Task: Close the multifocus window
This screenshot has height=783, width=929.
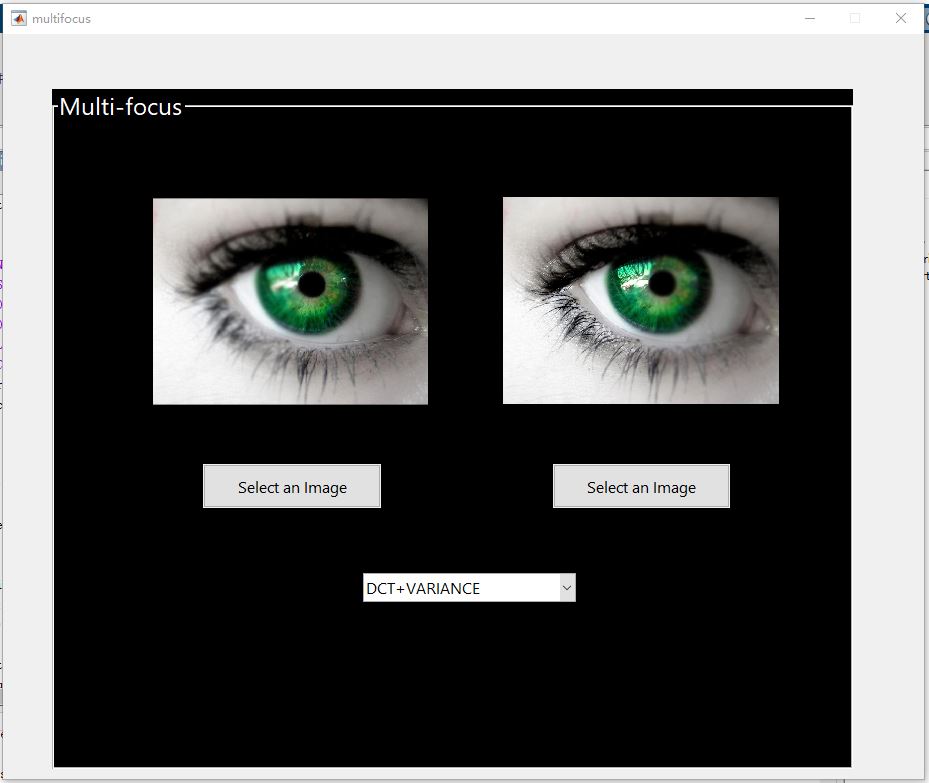Action: pos(901,18)
